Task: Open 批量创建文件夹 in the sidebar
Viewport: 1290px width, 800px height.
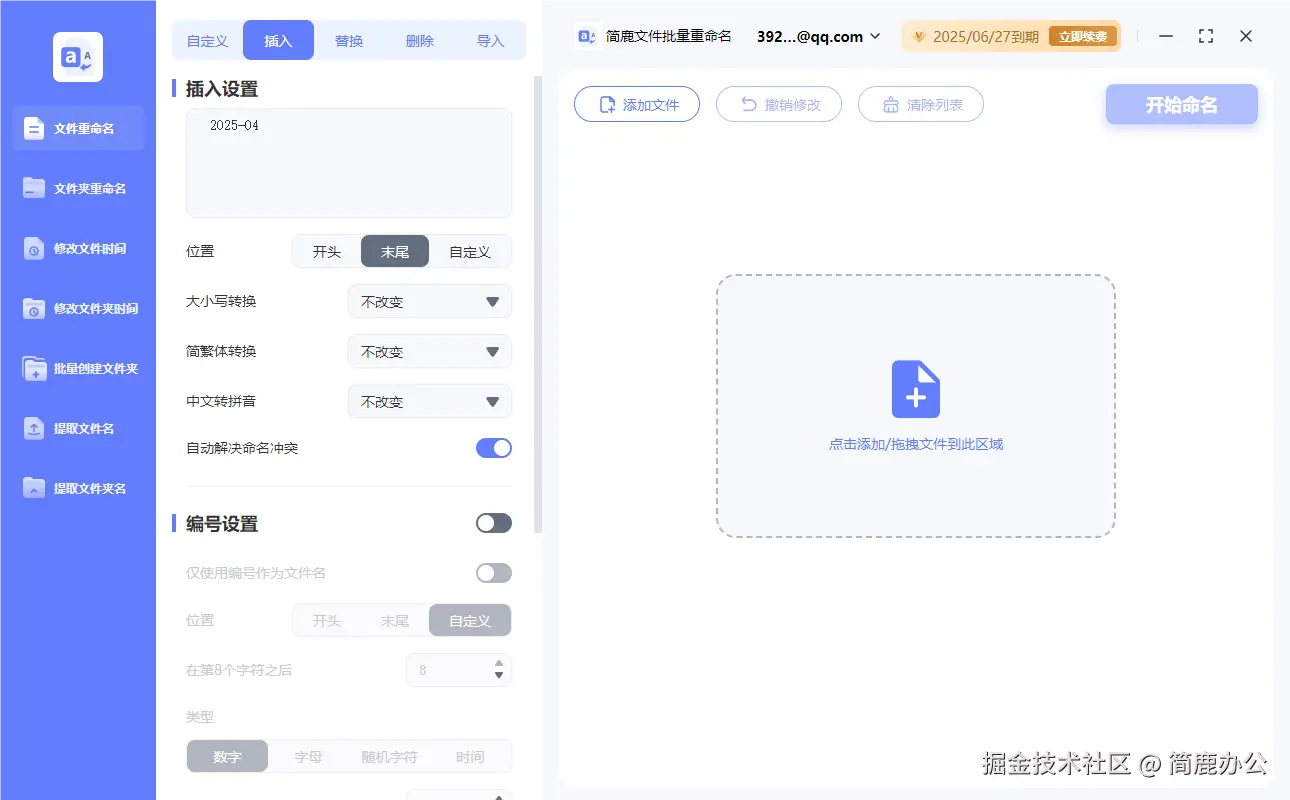Action: pyautogui.click(x=78, y=368)
